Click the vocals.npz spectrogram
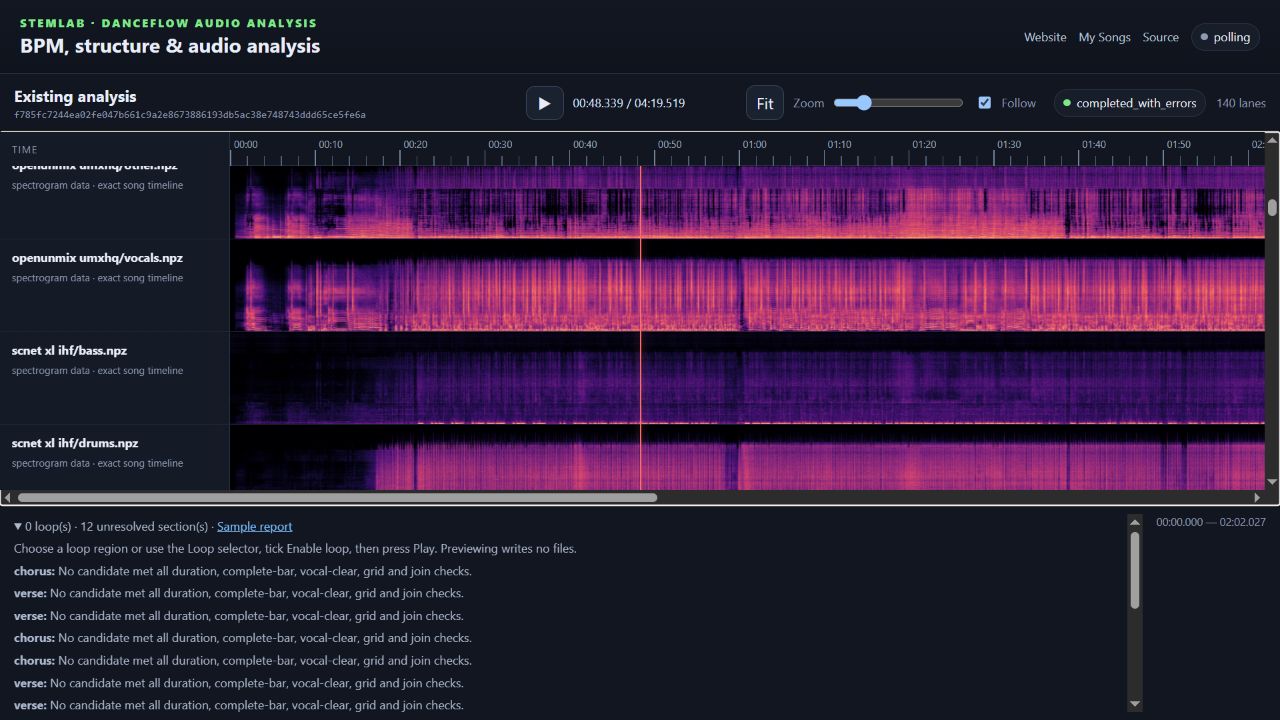 [x=747, y=286]
